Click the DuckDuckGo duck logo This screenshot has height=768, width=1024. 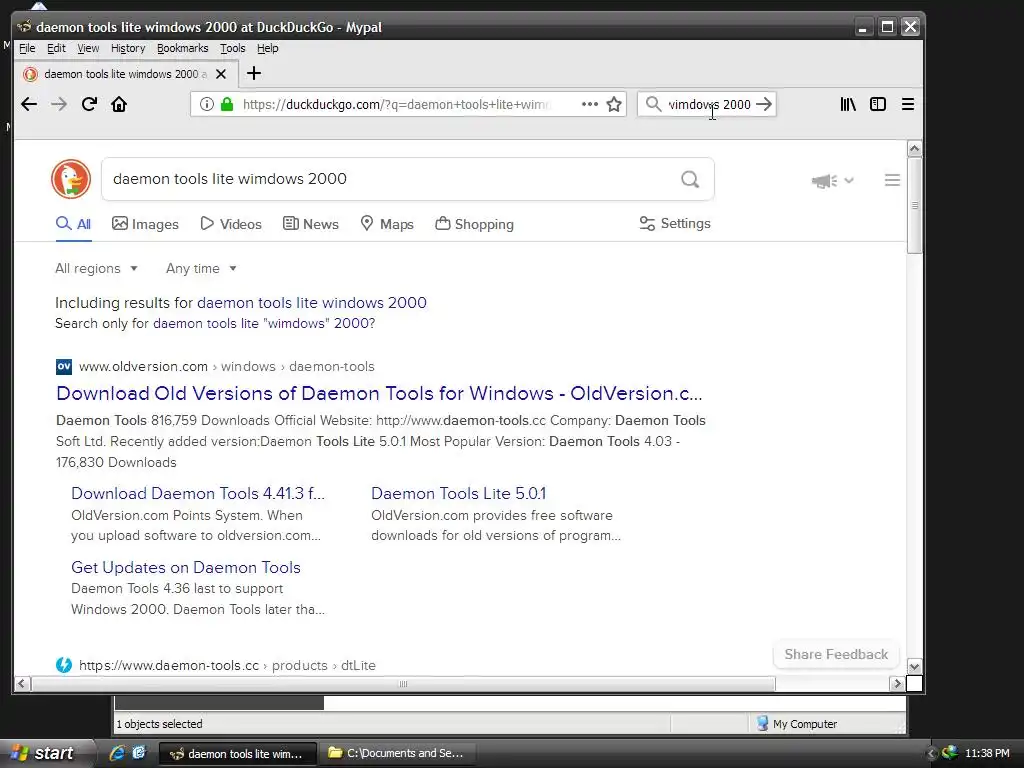click(71, 179)
